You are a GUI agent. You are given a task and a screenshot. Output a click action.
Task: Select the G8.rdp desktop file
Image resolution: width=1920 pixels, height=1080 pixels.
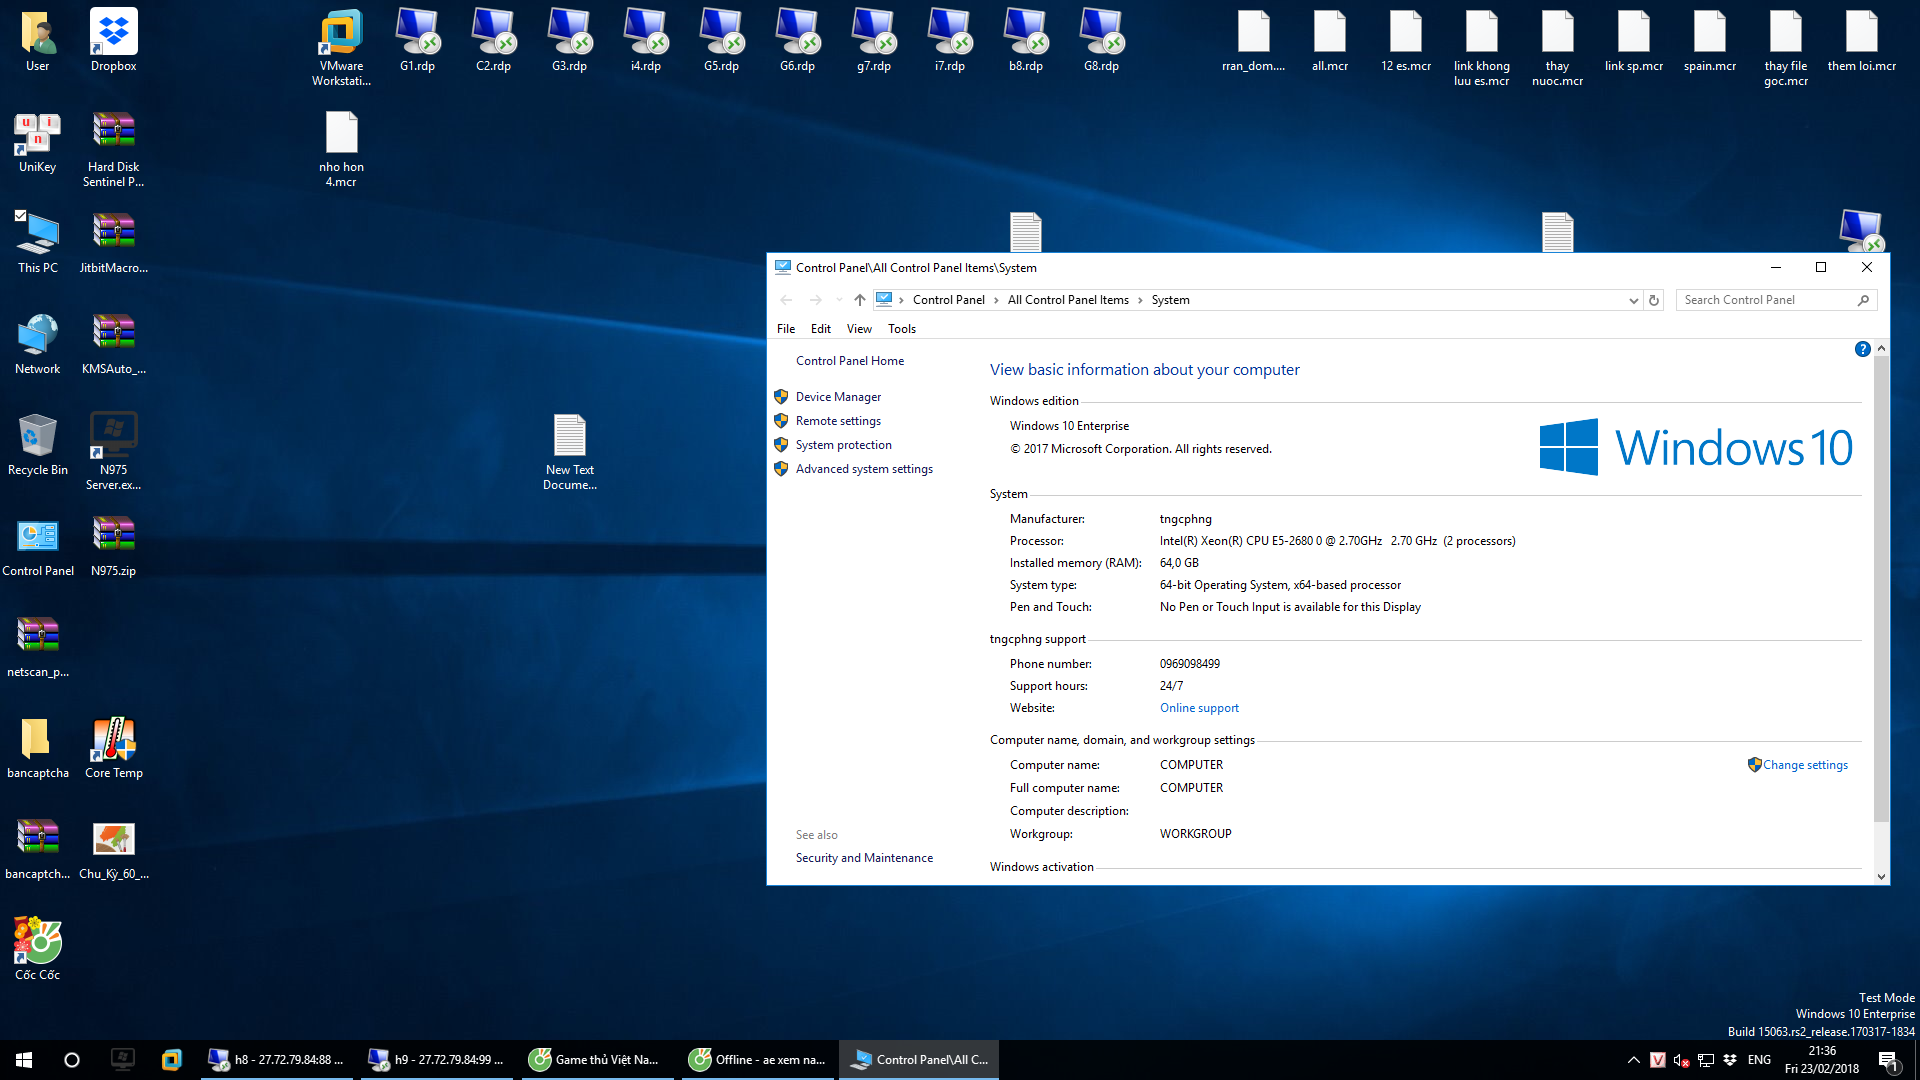click(1101, 40)
